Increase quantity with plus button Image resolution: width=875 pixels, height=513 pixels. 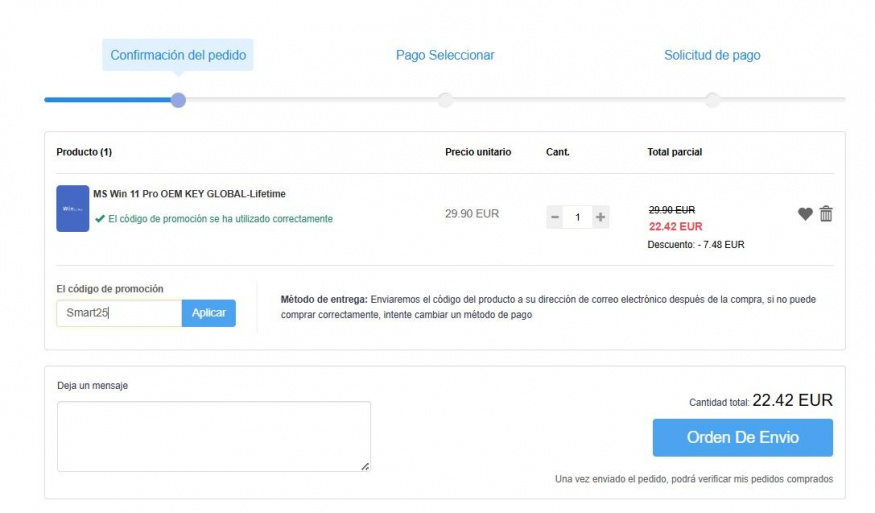pyautogui.click(x=600, y=217)
